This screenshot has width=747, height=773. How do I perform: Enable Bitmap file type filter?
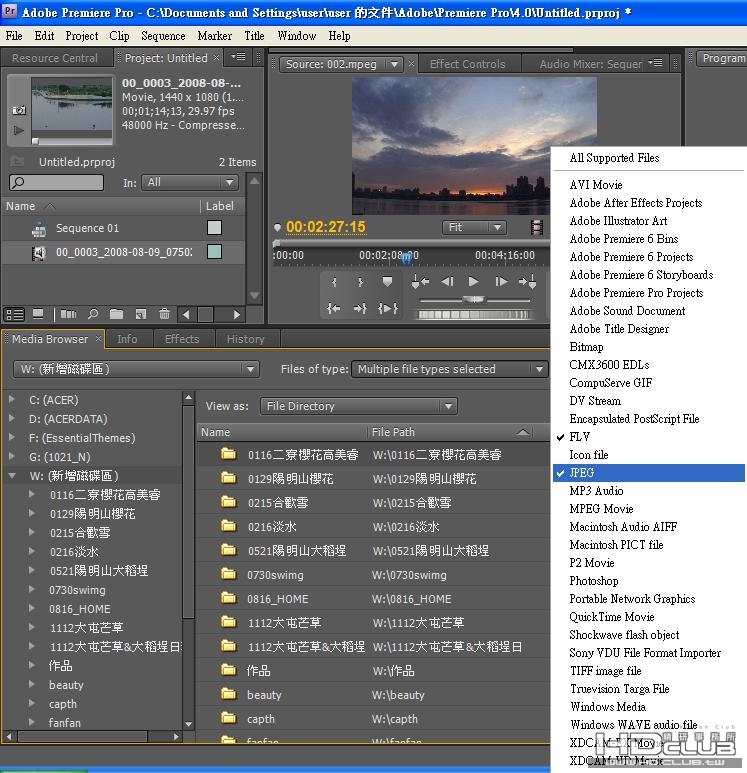click(586, 347)
